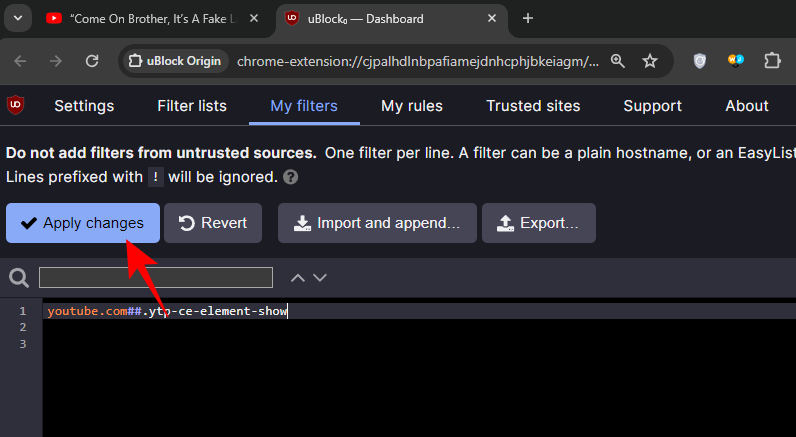
Task: Click the youtube.com##.ytp-ce-element-show filter line
Action: pos(168,311)
